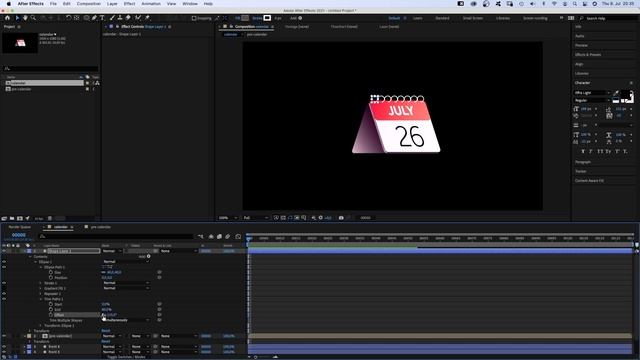640x360 pixels.
Task: Toggle the Size property stopwatch
Action: [51, 272]
